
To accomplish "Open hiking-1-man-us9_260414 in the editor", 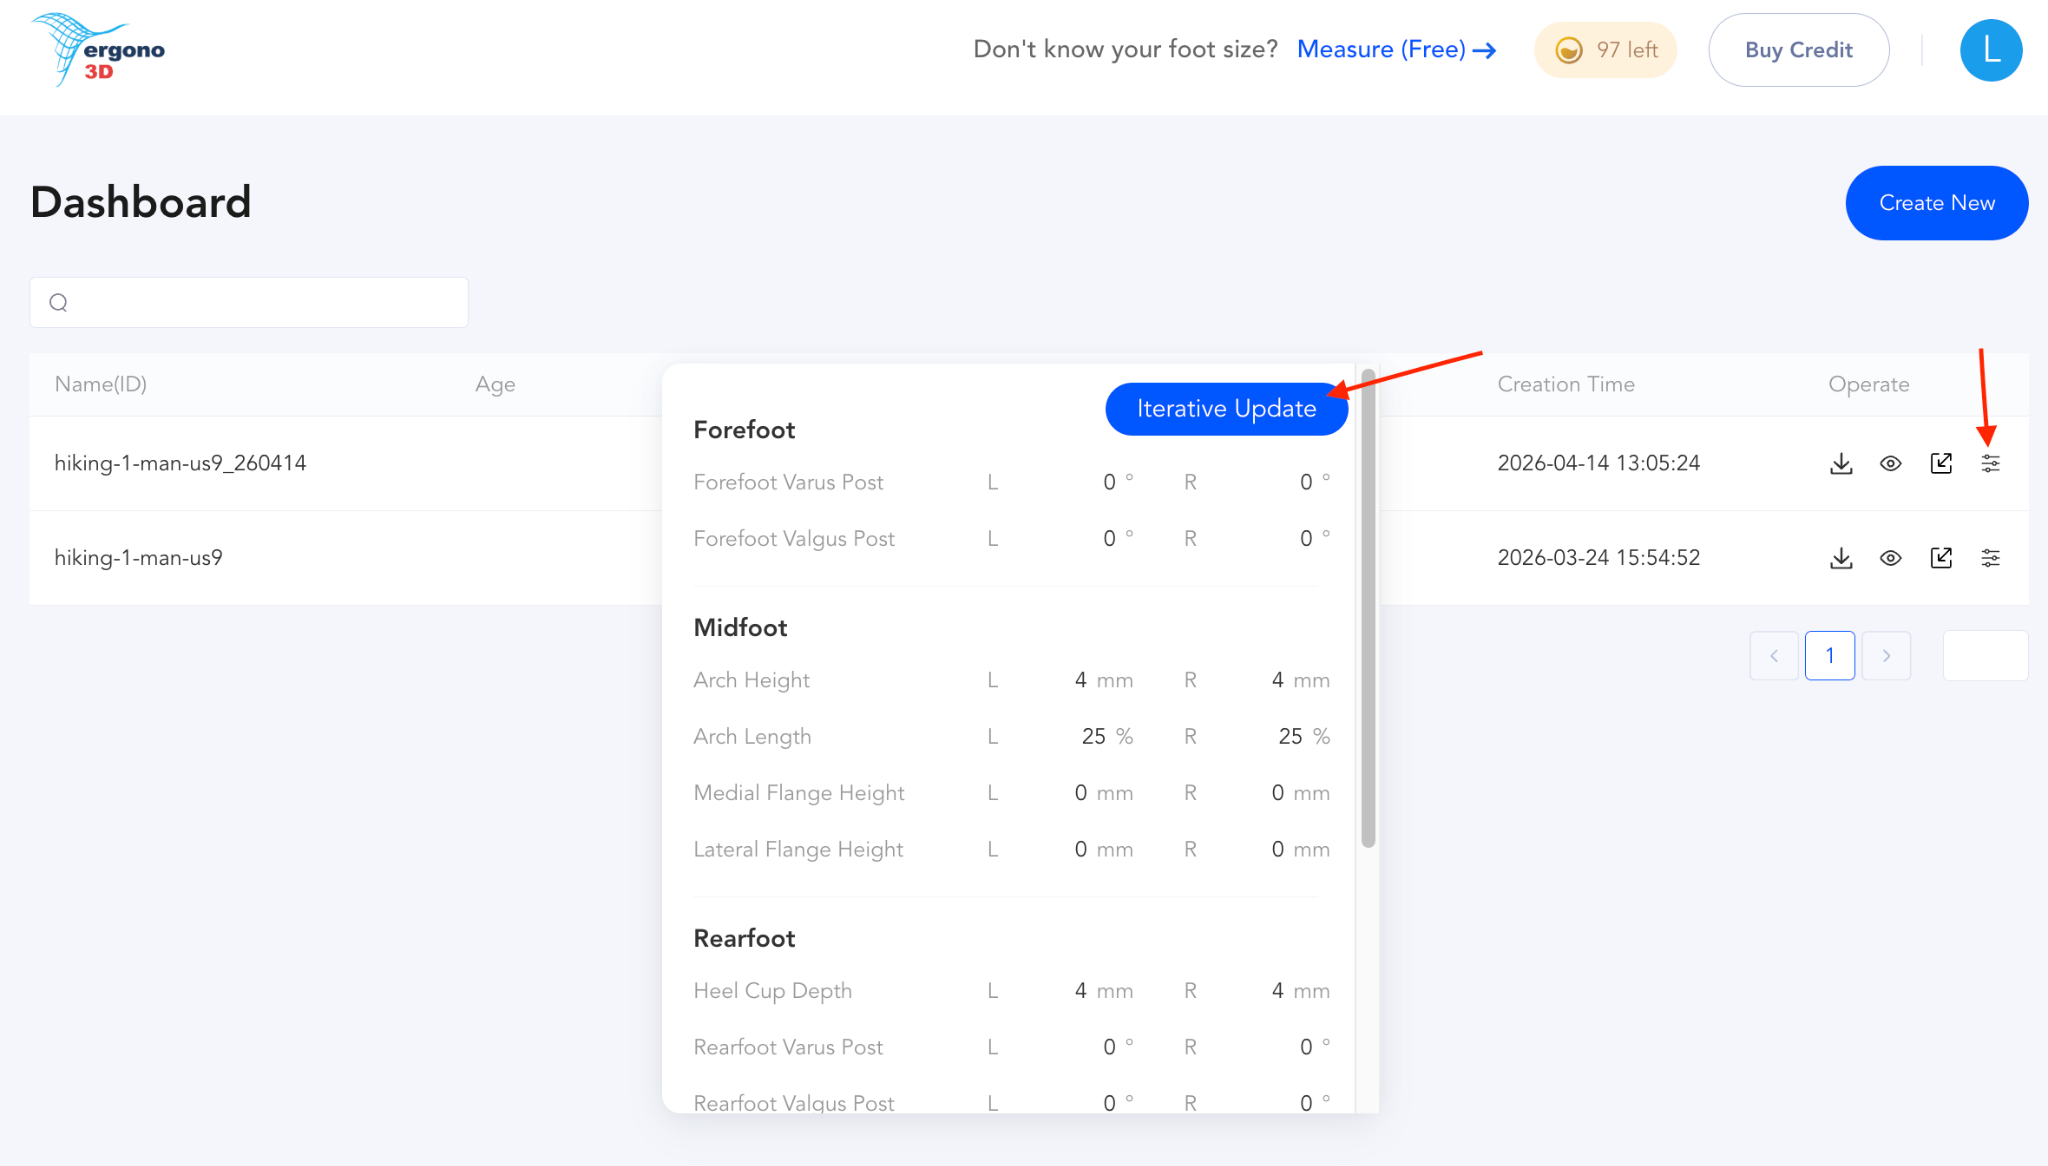I will coord(1940,463).
